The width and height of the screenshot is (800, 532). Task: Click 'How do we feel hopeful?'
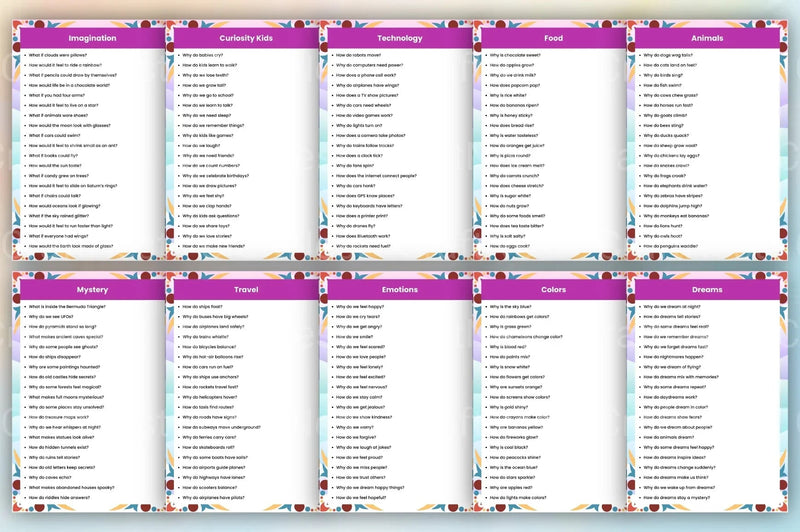[x=361, y=498]
